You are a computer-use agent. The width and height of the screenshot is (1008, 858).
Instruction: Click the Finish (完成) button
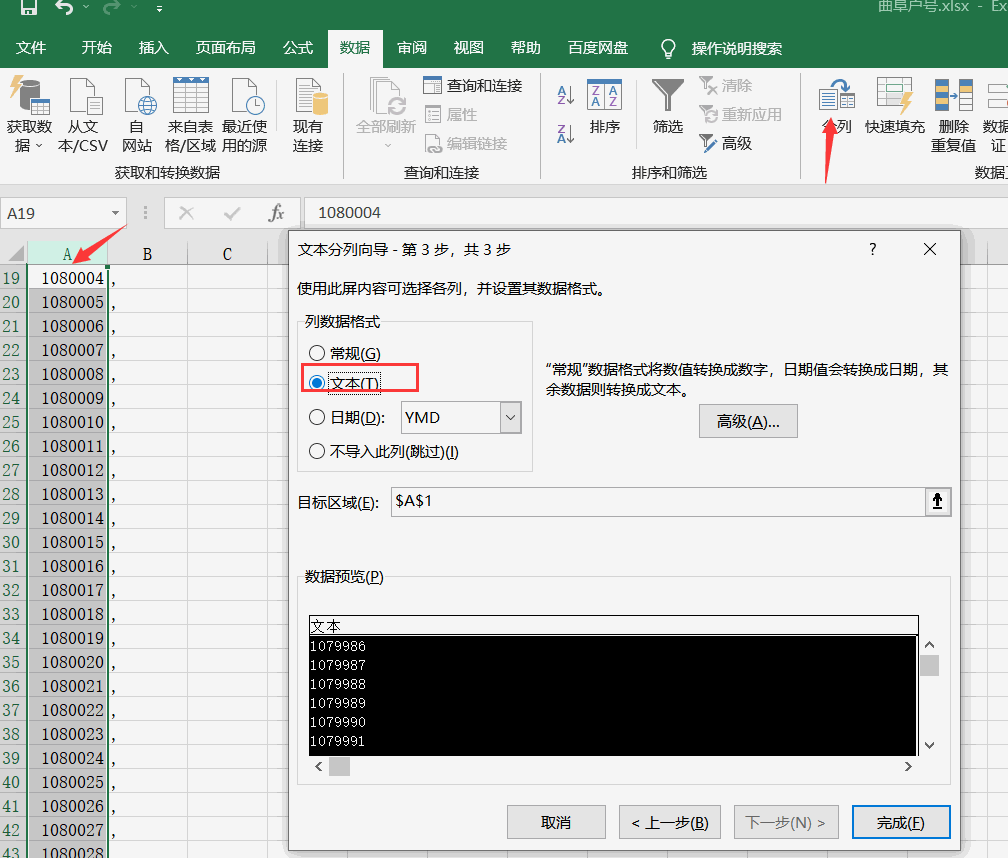pyautogui.click(x=900, y=822)
